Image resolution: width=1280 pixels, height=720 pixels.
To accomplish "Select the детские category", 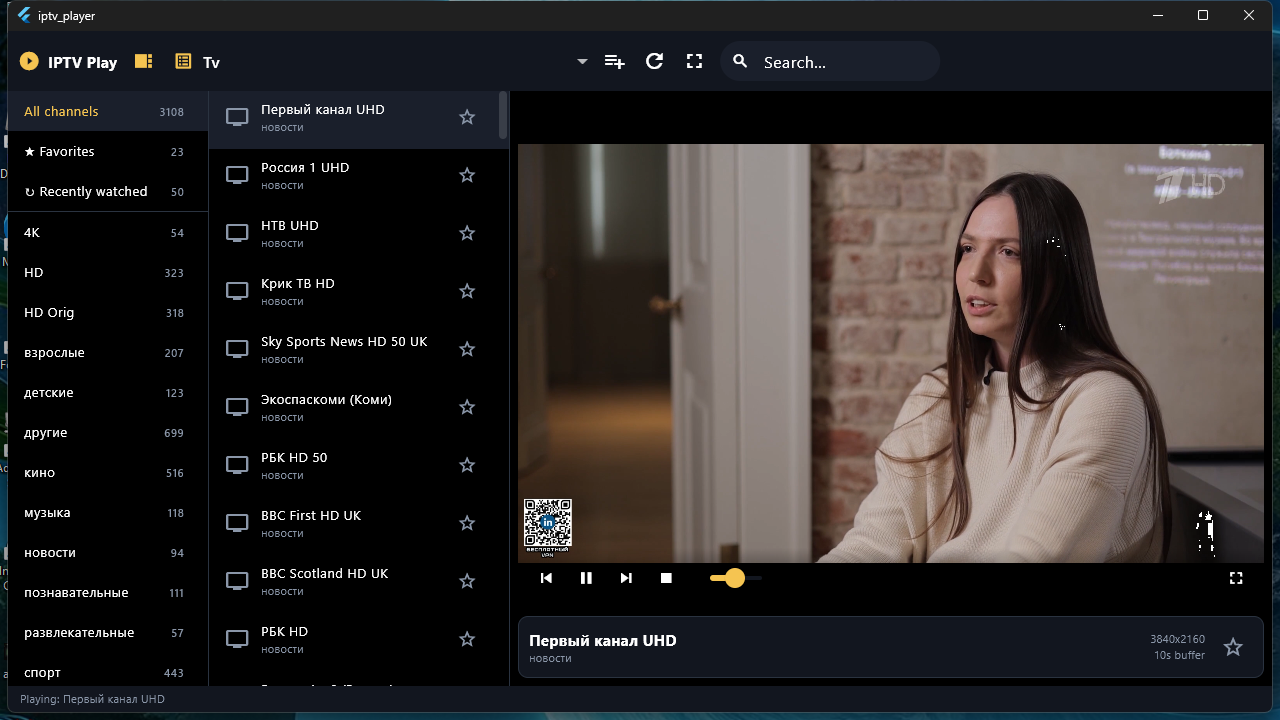I will point(108,392).
